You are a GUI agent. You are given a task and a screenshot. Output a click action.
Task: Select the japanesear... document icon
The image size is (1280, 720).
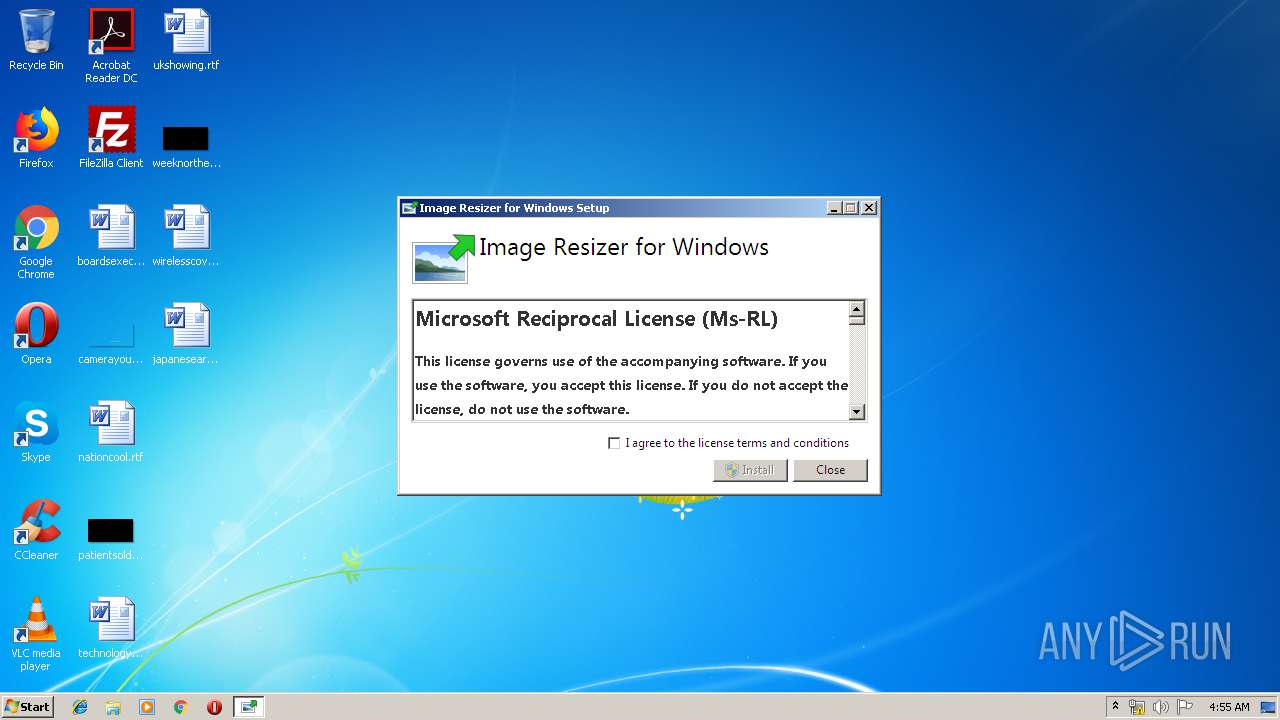point(186,334)
